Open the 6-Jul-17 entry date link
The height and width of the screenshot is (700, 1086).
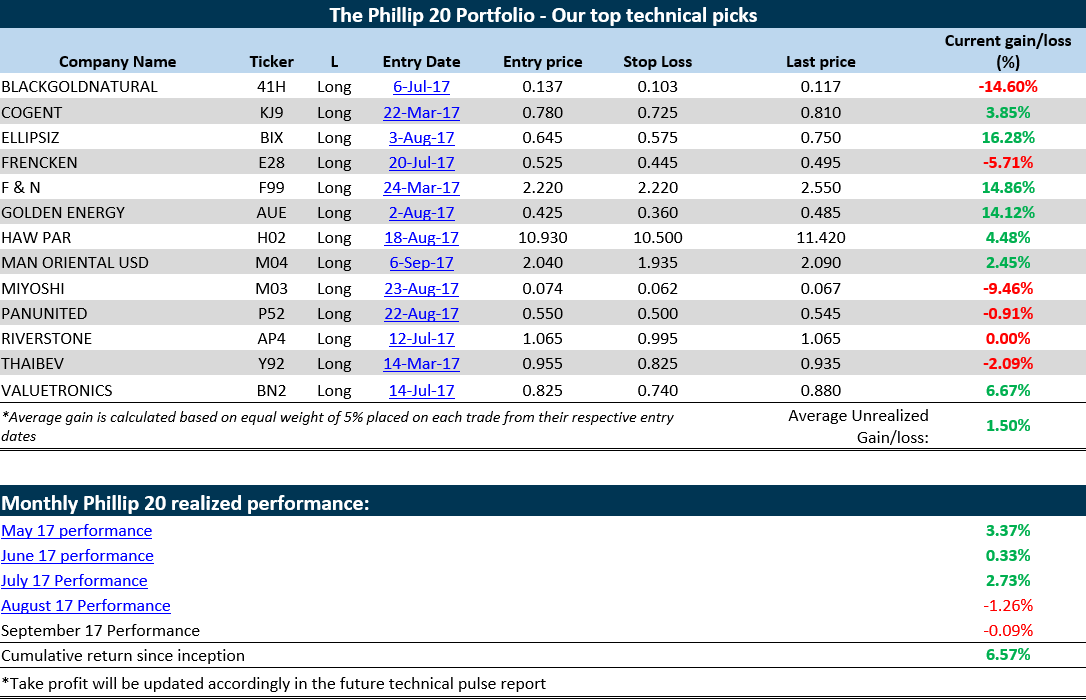tap(421, 87)
